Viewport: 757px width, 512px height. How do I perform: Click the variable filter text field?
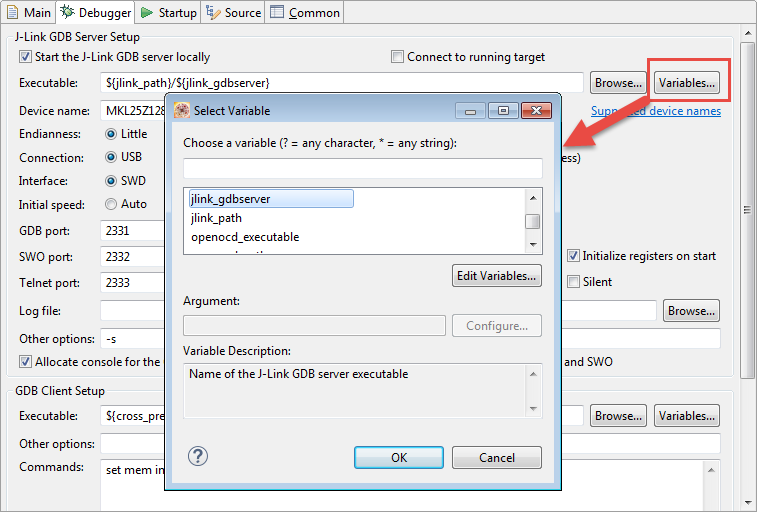click(x=362, y=168)
